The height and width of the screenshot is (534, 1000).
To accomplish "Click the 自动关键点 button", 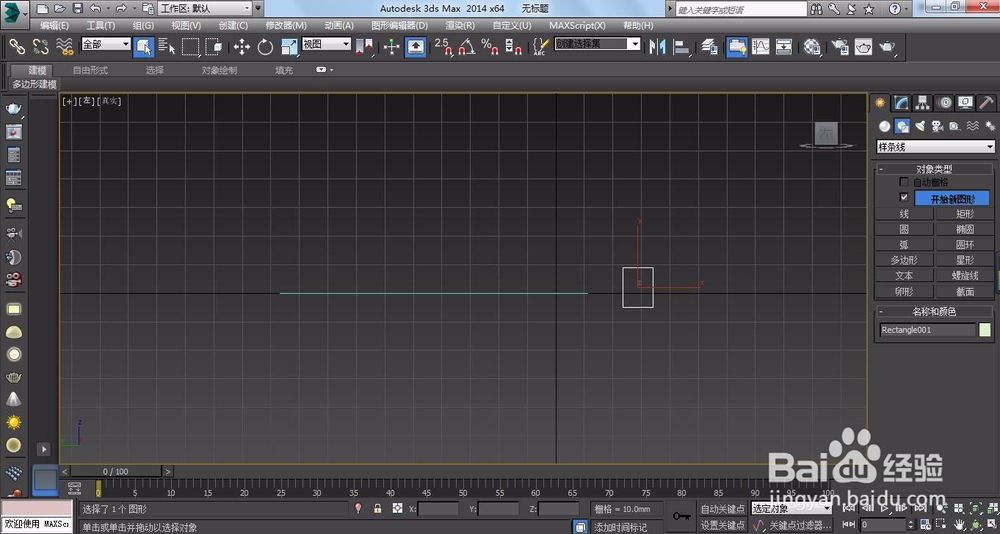I will tap(723, 508).
